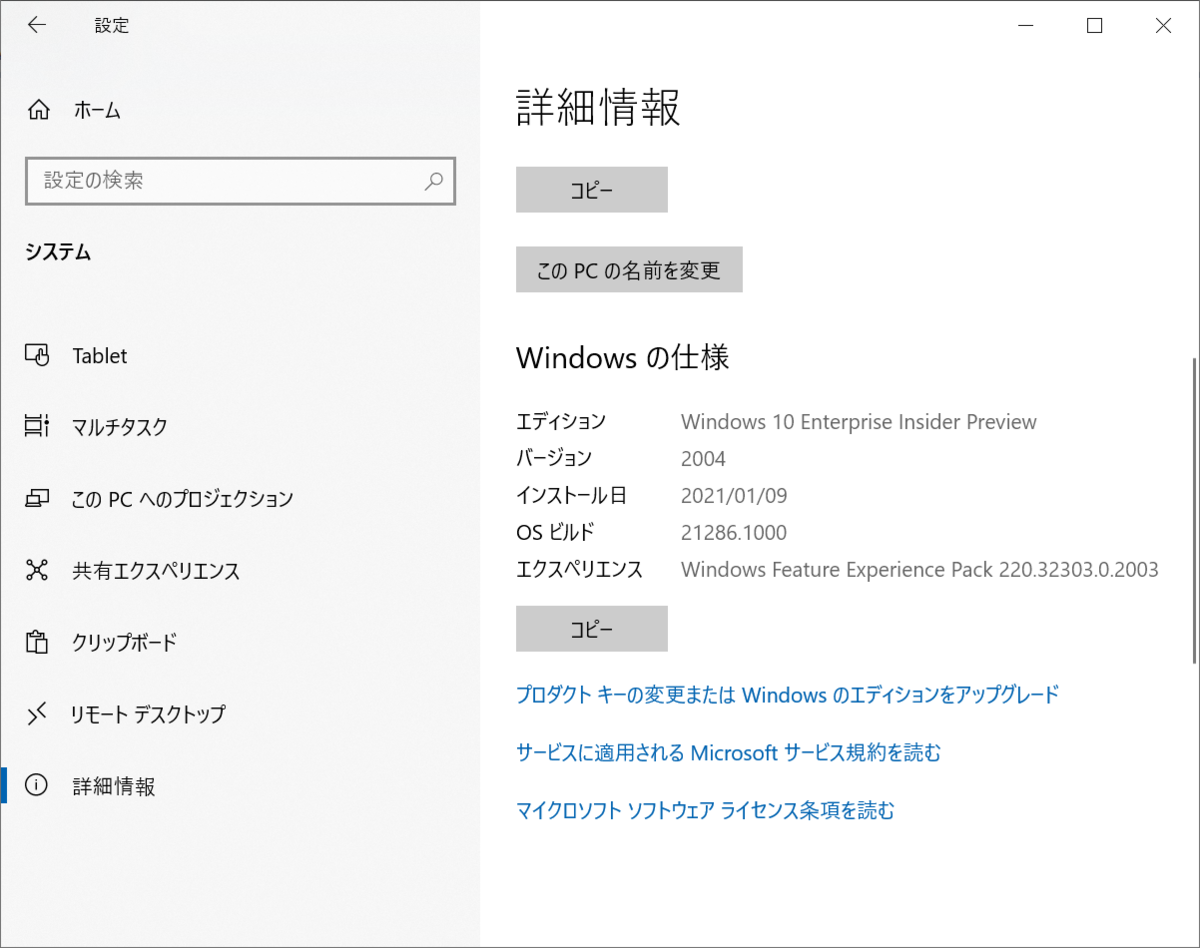Go back with the arrow icon
Image resolution: width=1200 pixels, height=948 pixels.
(37, 25)
